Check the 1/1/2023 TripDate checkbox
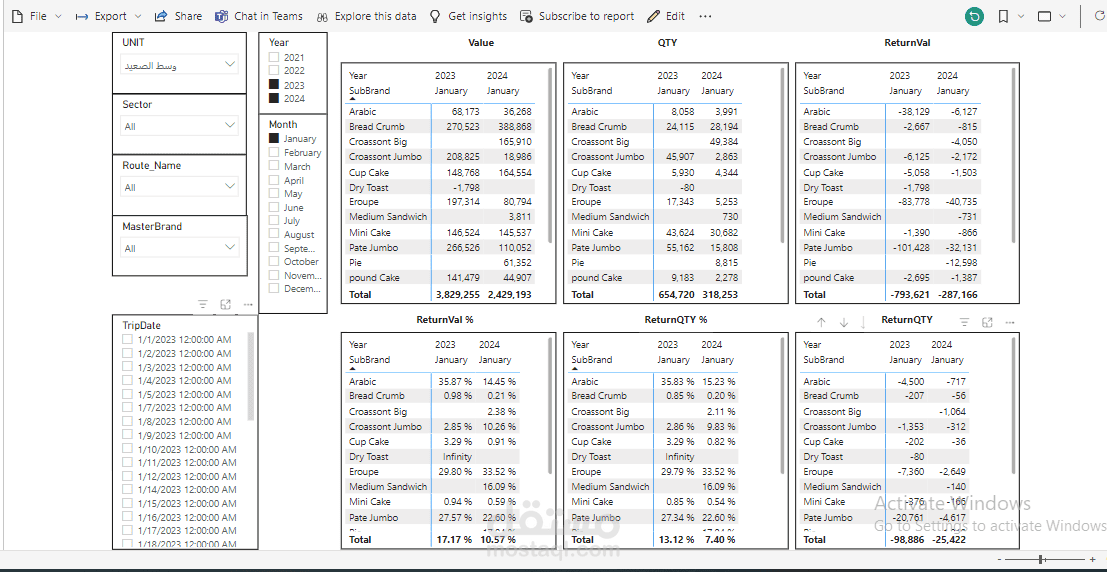Viewport: 1107px width, 572px height. 128,339
